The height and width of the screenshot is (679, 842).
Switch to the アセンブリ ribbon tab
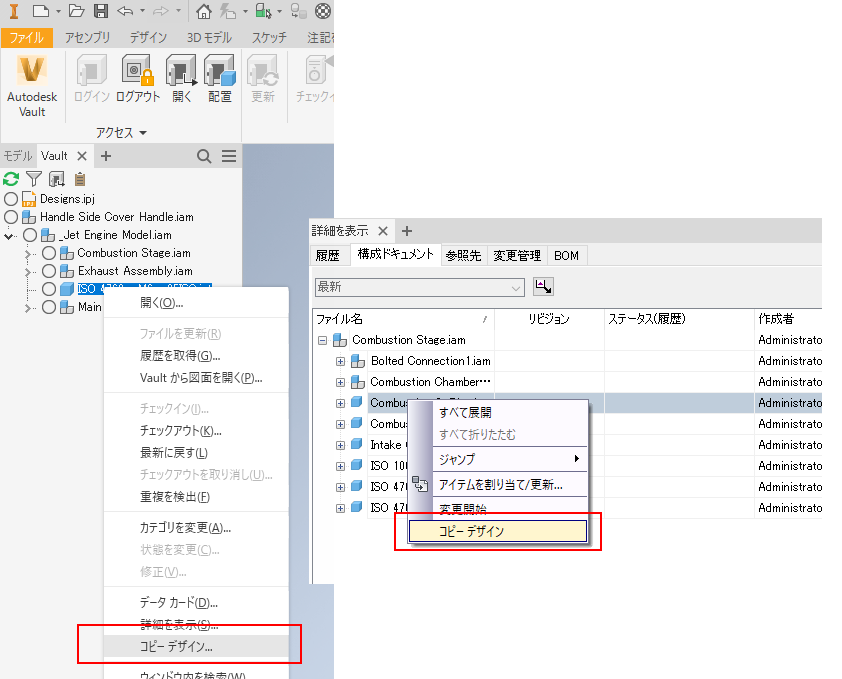coord(88,38)
